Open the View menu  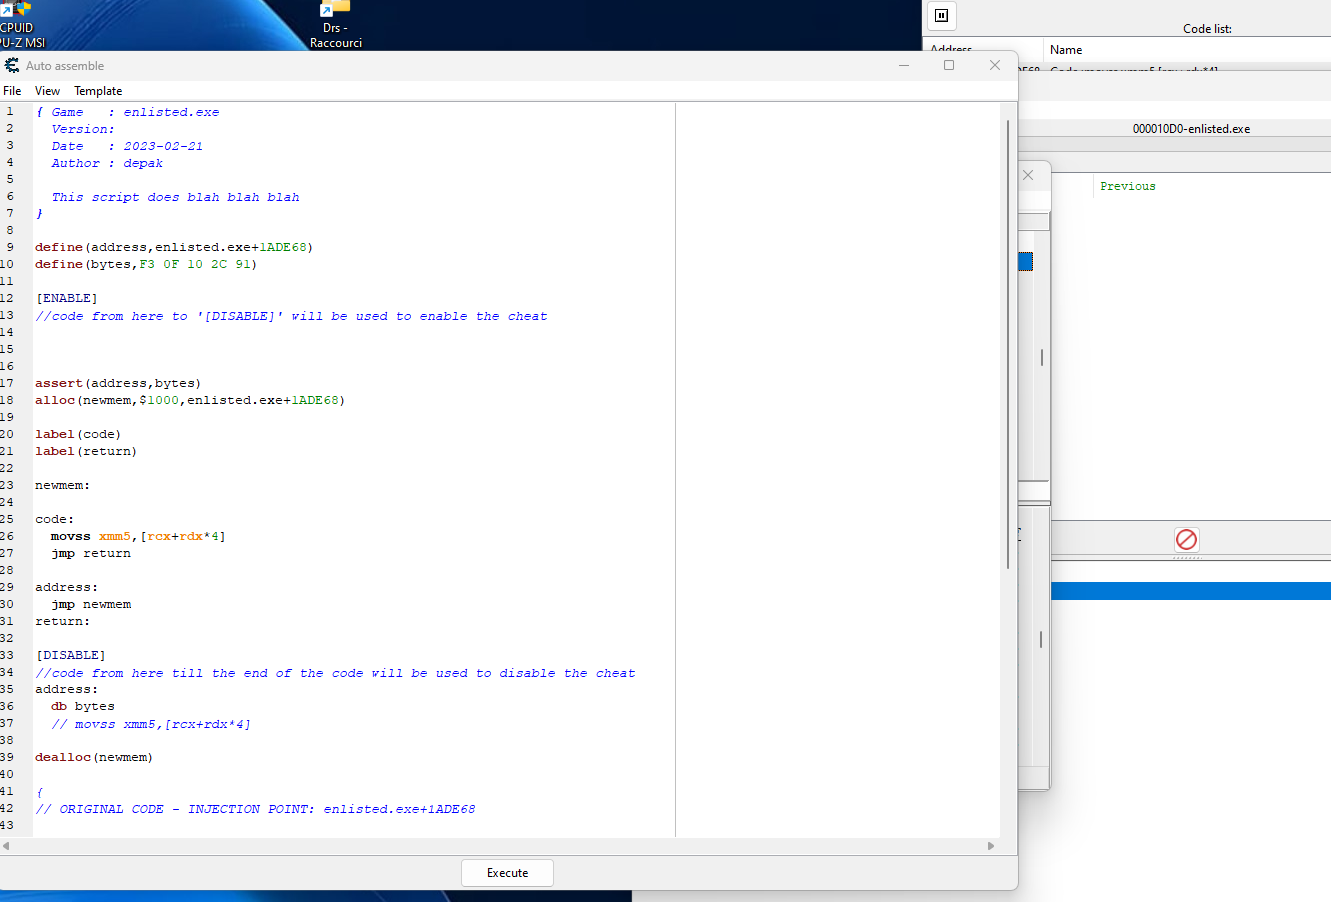click(47, 91)
